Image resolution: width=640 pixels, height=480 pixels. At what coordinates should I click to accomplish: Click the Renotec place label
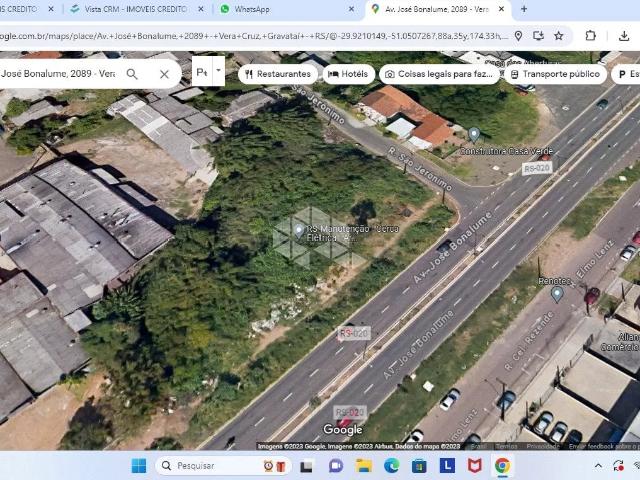coord(554,281)
